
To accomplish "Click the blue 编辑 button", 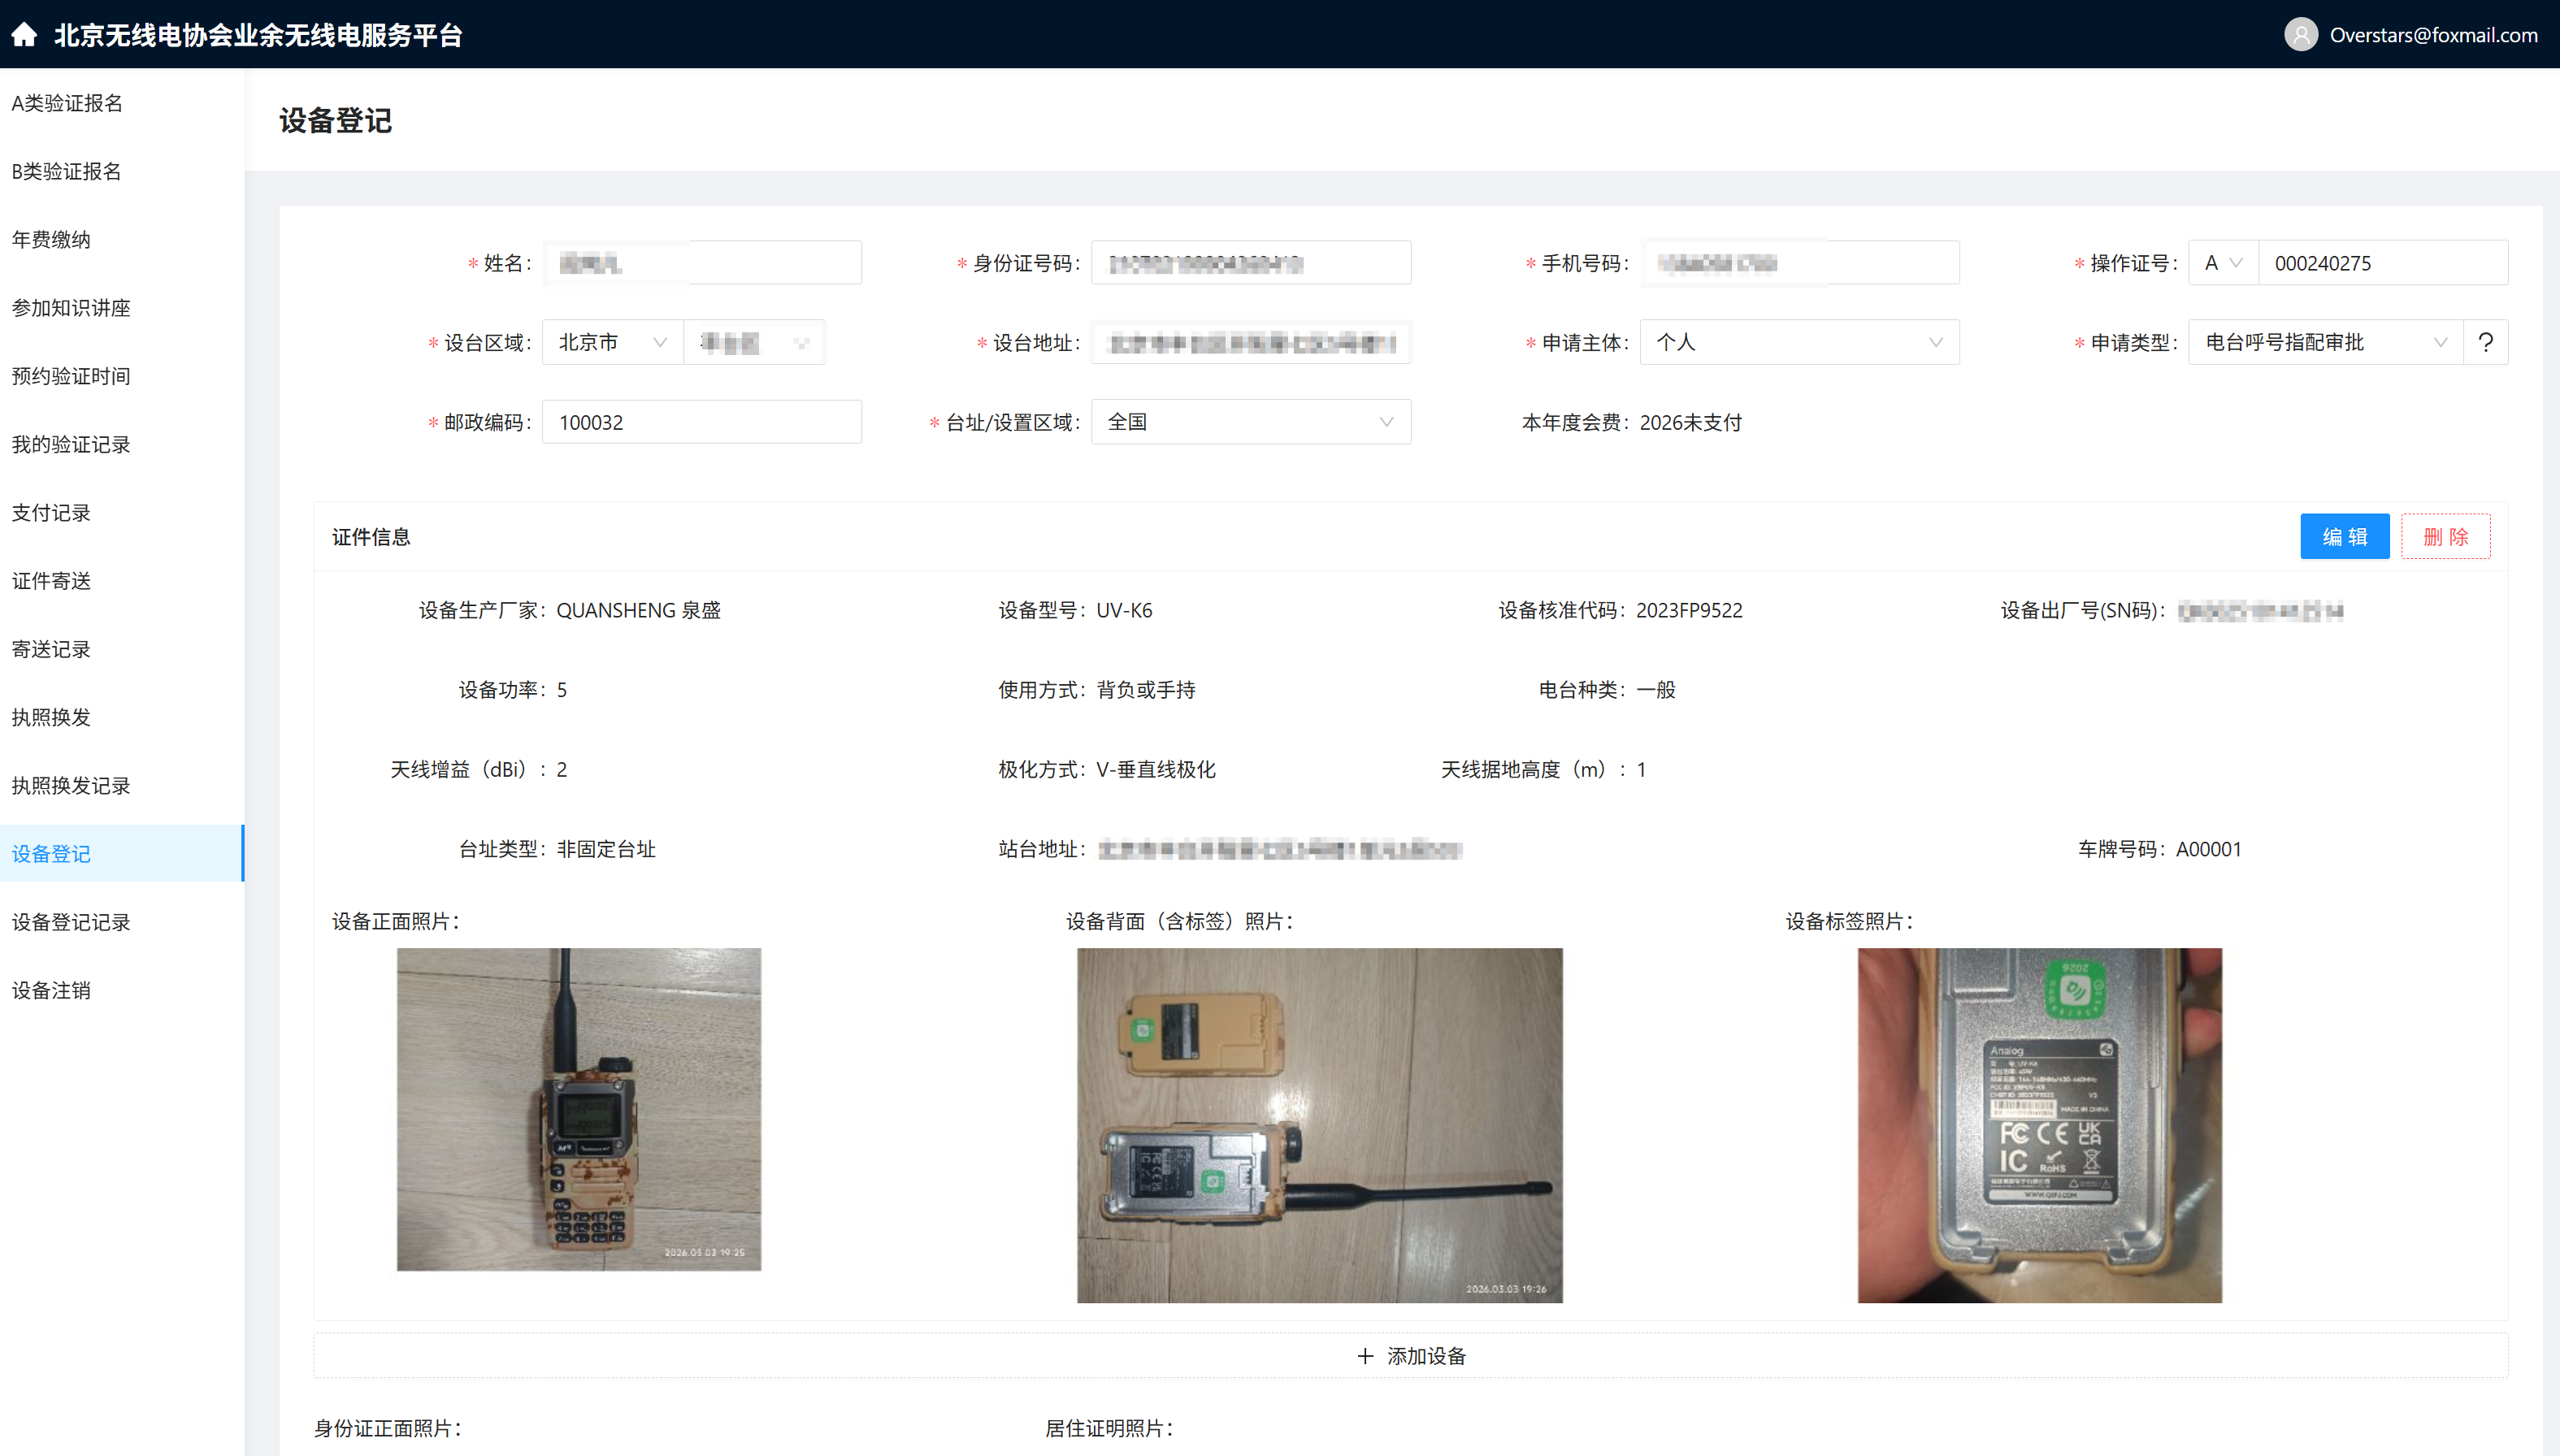I will pos(2344,537).
